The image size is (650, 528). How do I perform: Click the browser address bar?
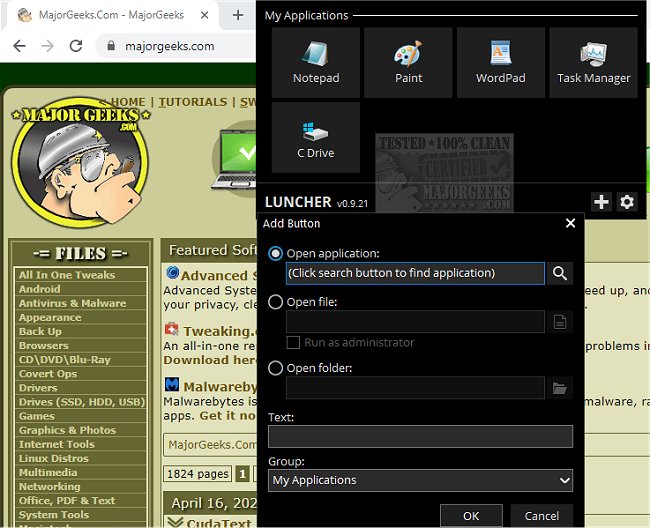pos(178,46)
